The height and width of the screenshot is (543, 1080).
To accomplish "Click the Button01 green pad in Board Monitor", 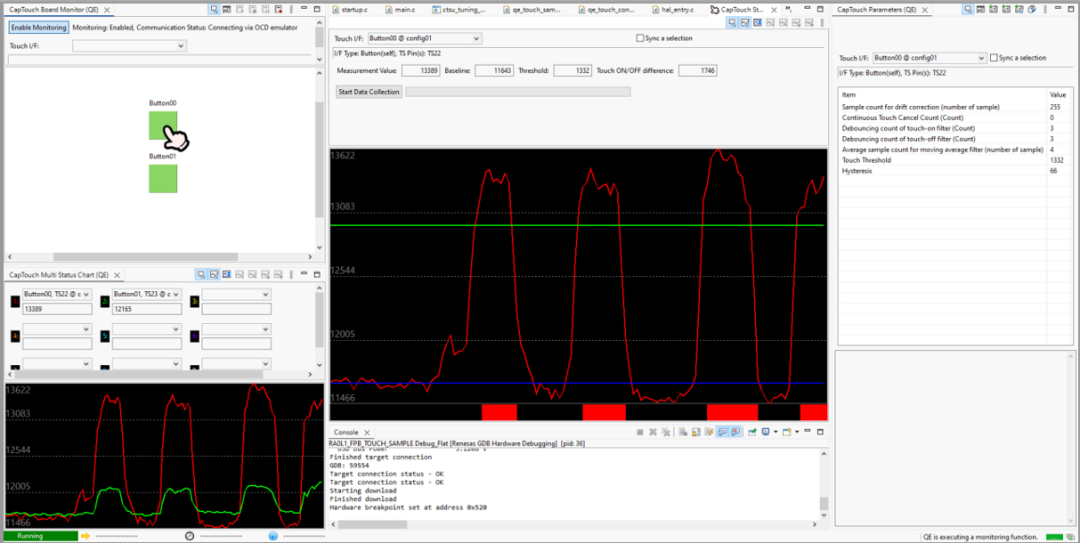I will point(163,178).
